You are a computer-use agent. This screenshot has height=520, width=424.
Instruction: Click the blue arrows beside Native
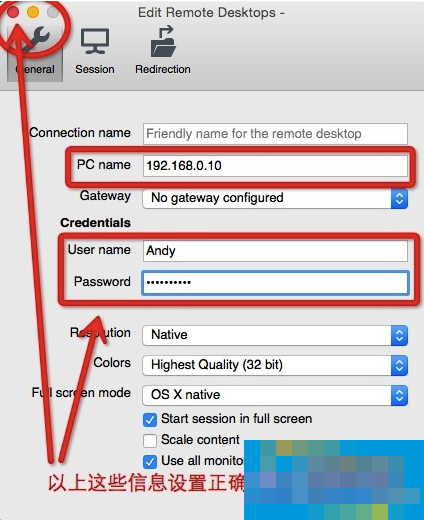click(x=399, y=335)
